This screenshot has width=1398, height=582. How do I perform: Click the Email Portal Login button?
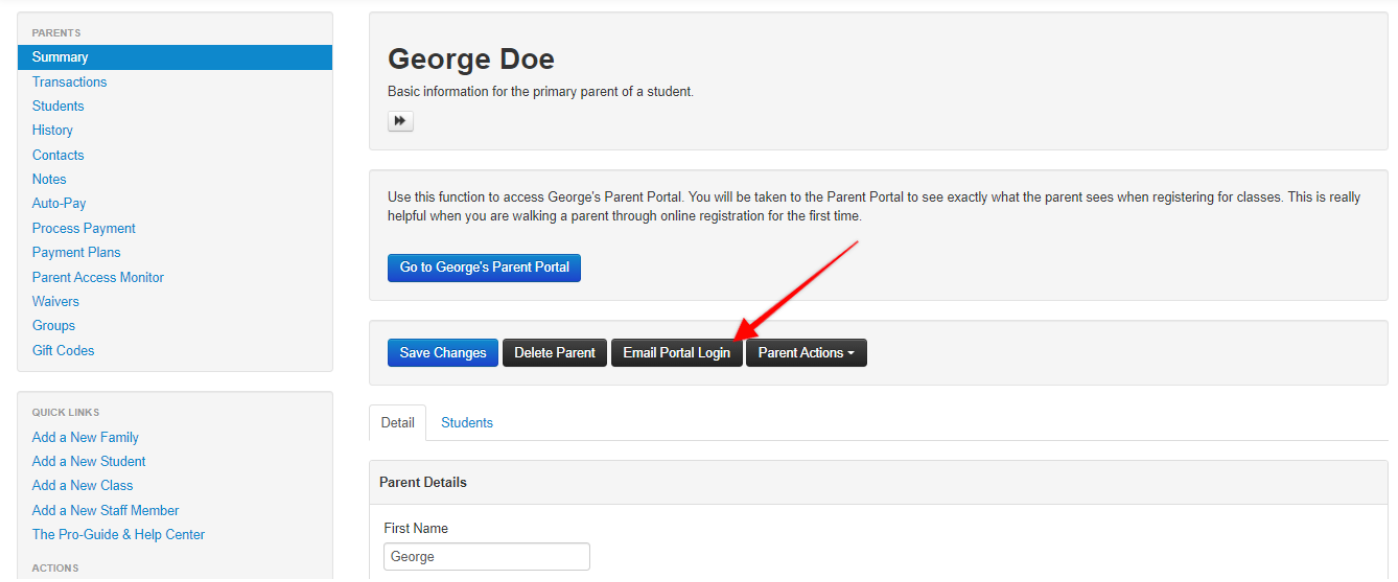coord(677,353)
